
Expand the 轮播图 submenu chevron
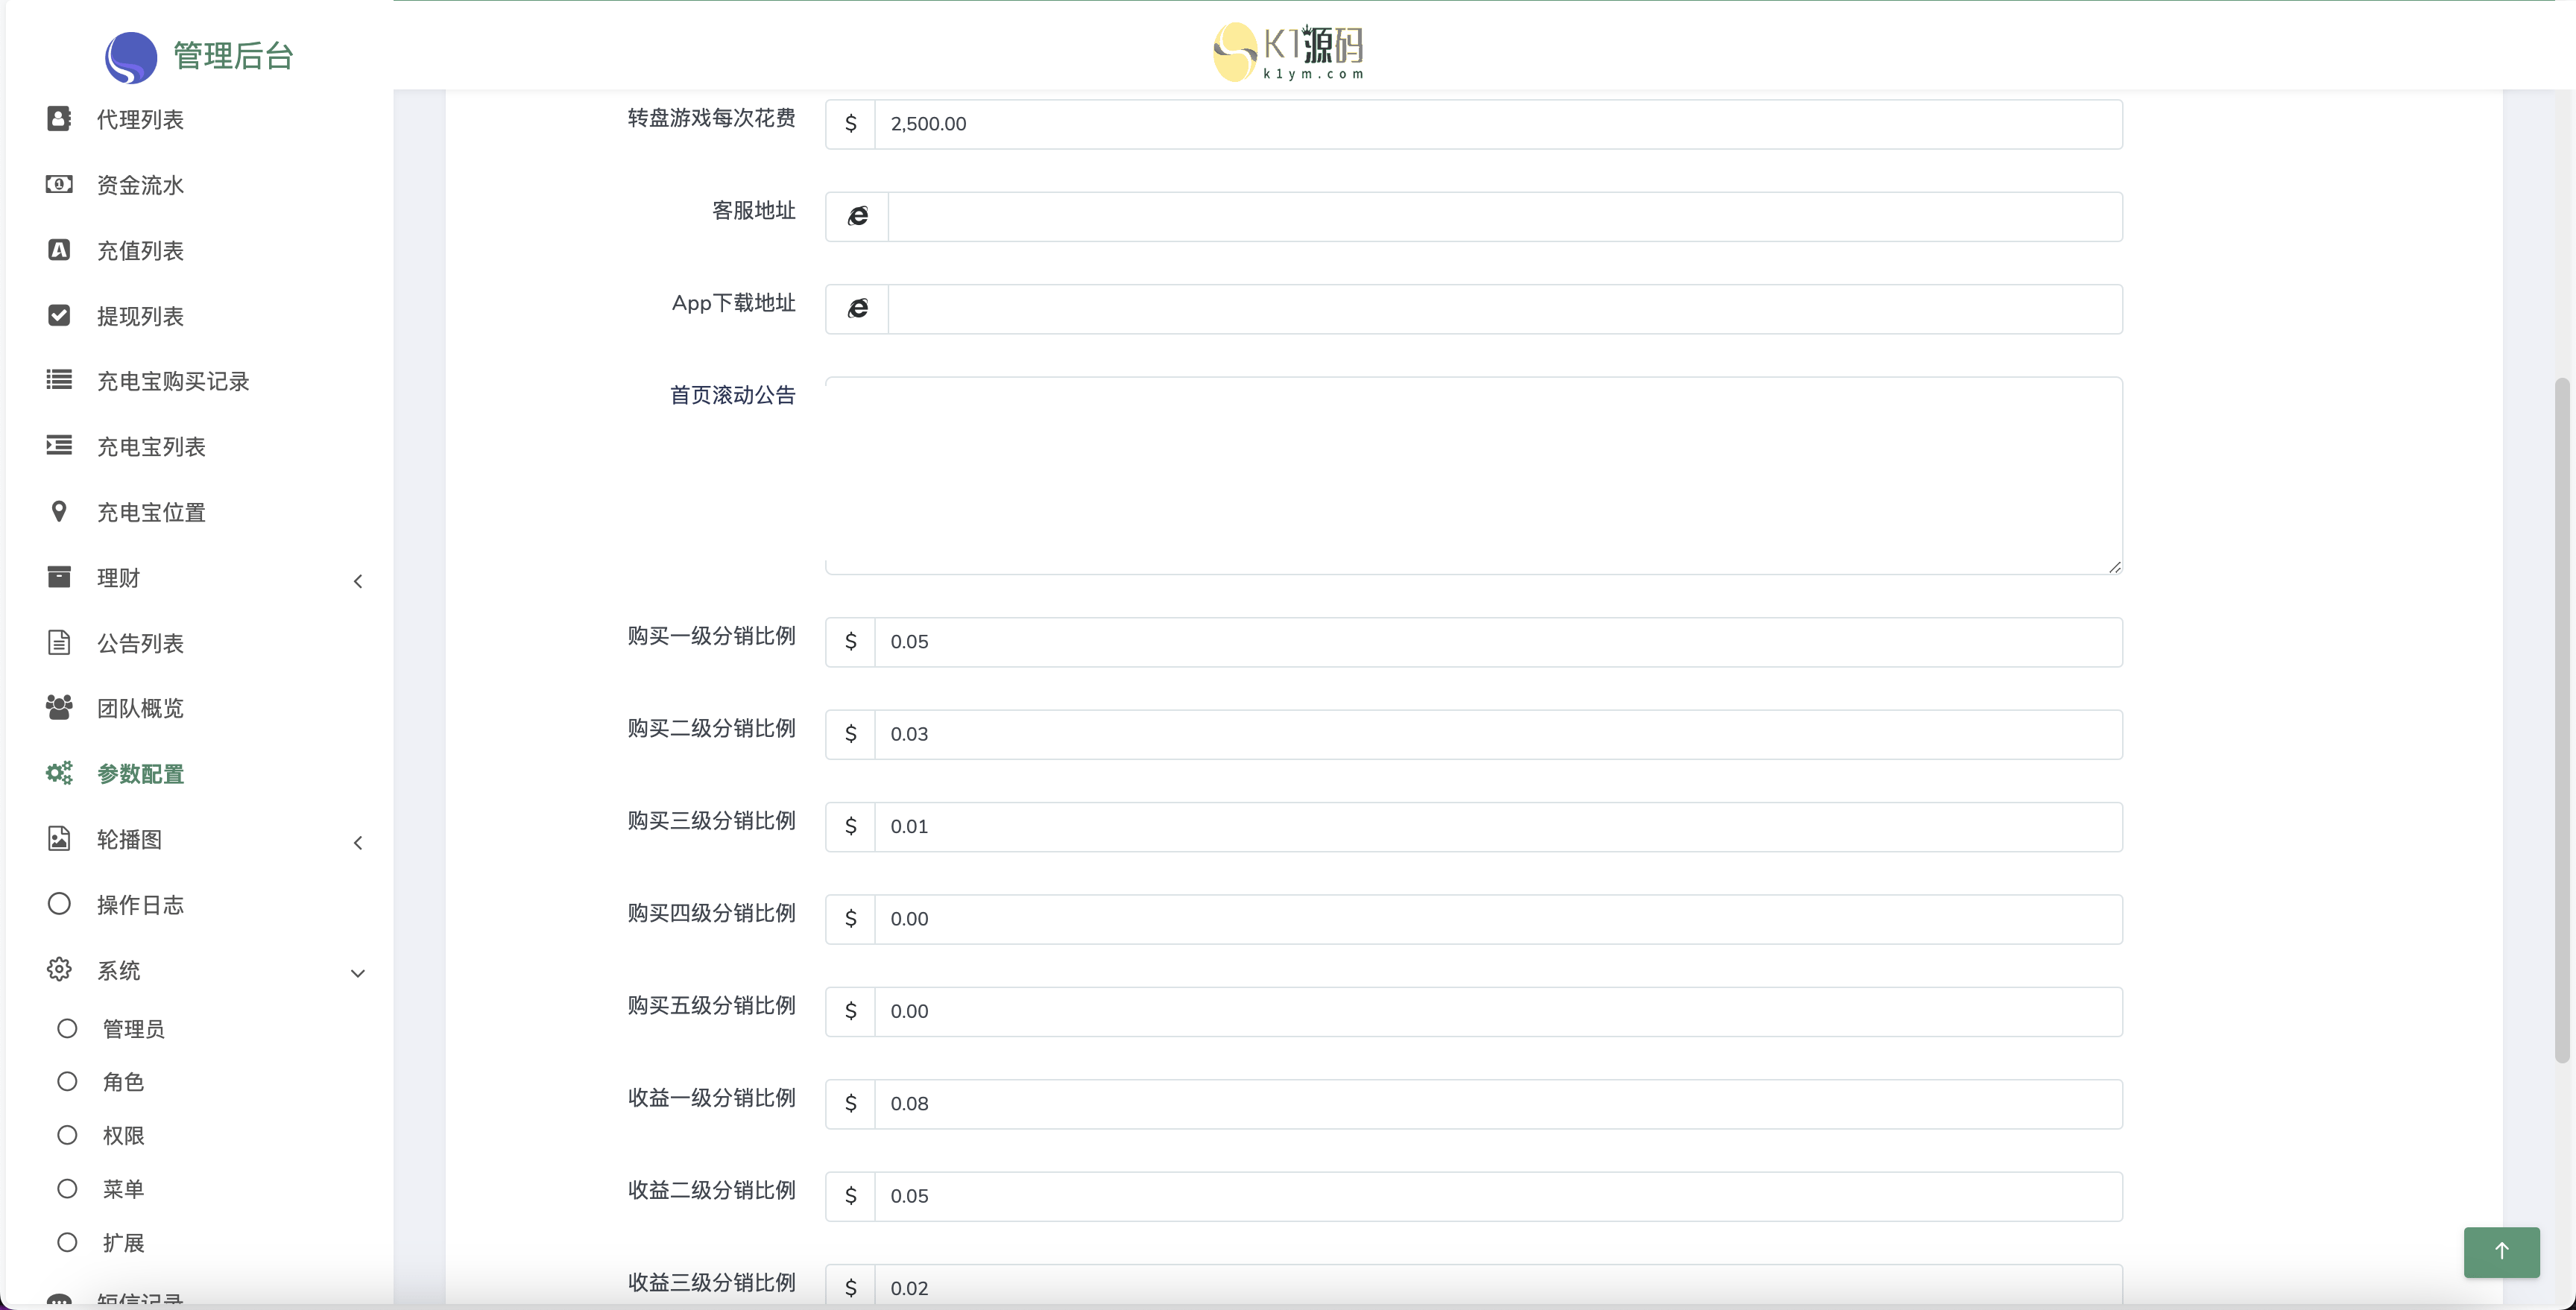point(358,843)
